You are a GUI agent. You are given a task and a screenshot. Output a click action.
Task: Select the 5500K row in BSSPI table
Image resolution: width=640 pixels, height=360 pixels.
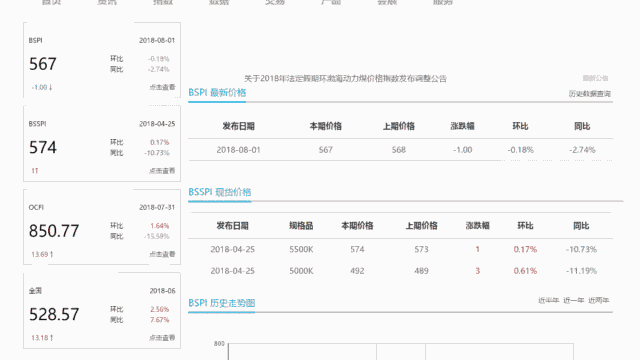click(400, 249)
